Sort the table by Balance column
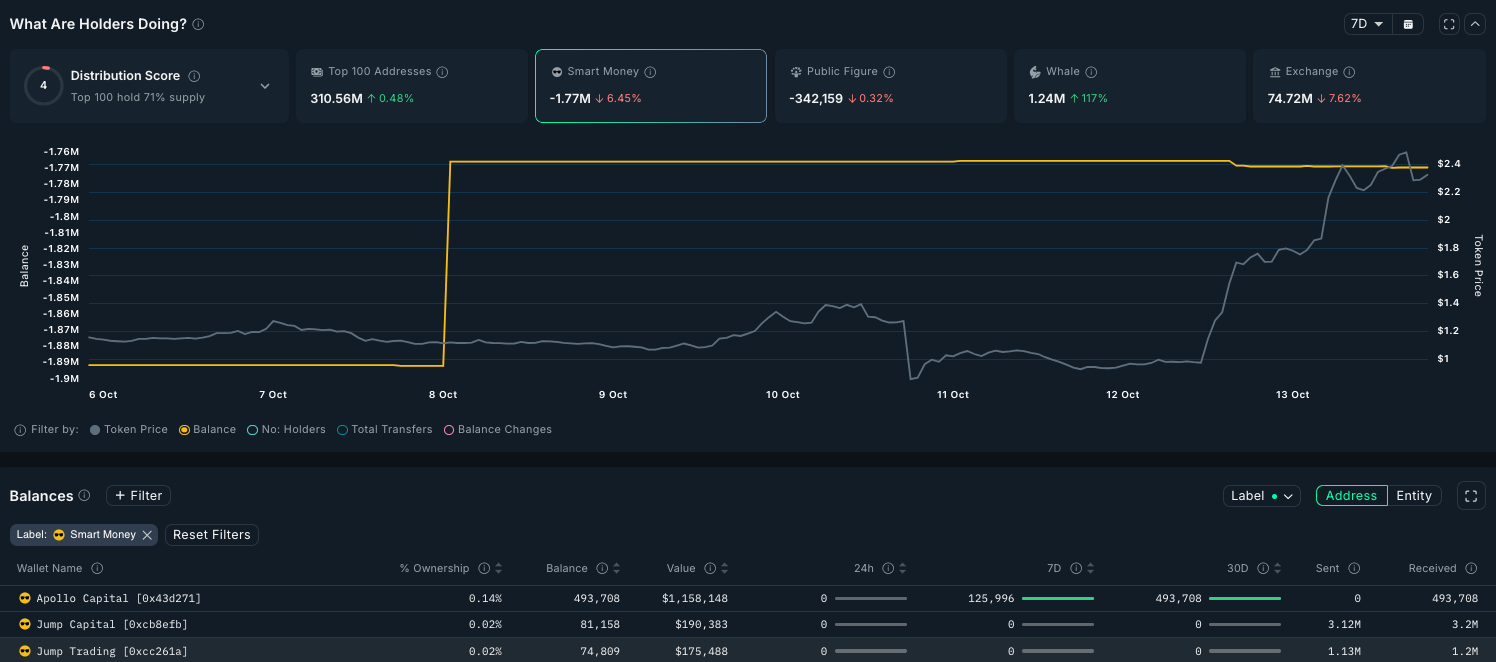Screen dimensions: 1496x662 click(617, 568)
